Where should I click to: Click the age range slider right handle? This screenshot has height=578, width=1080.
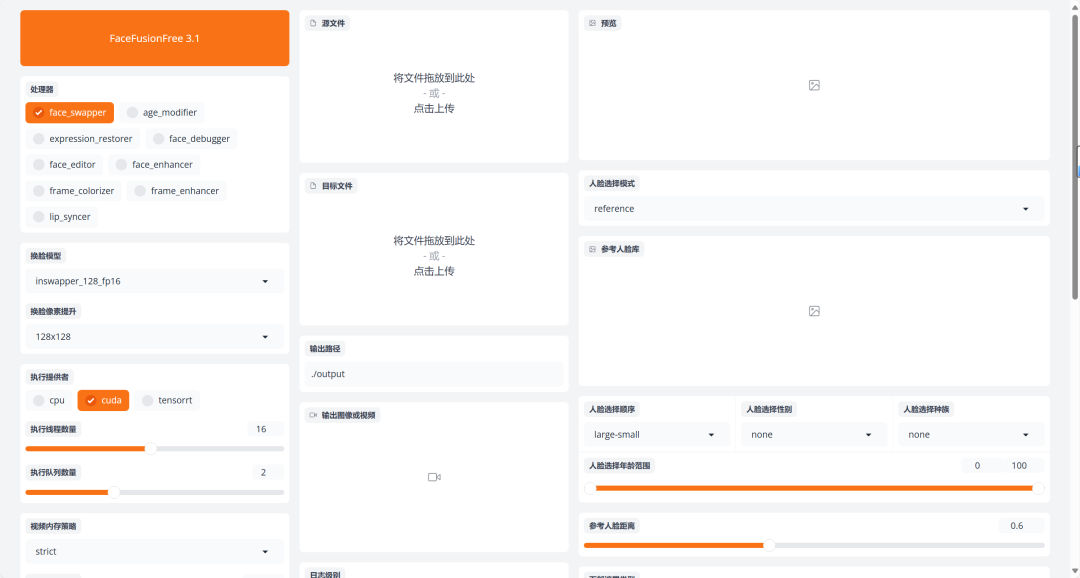coord(1038,488)
